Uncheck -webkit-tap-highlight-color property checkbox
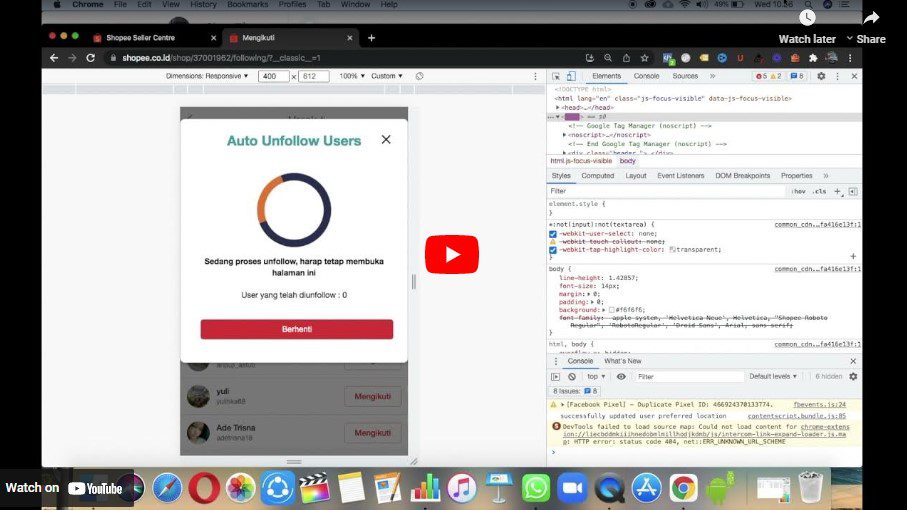Image resolution: width=907 pixels, height=510 pixels. [x=552, y=250]
